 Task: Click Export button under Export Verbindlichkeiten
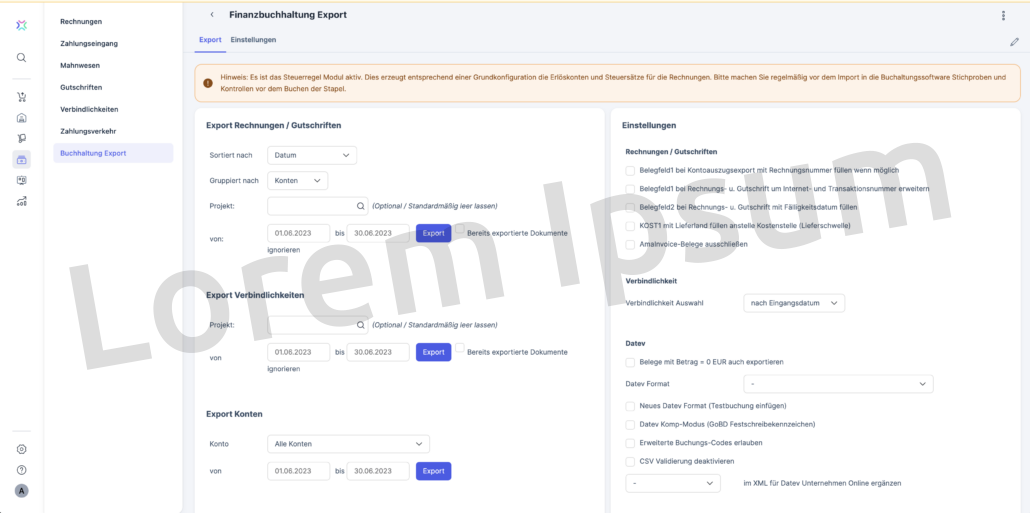pos(433,352)
